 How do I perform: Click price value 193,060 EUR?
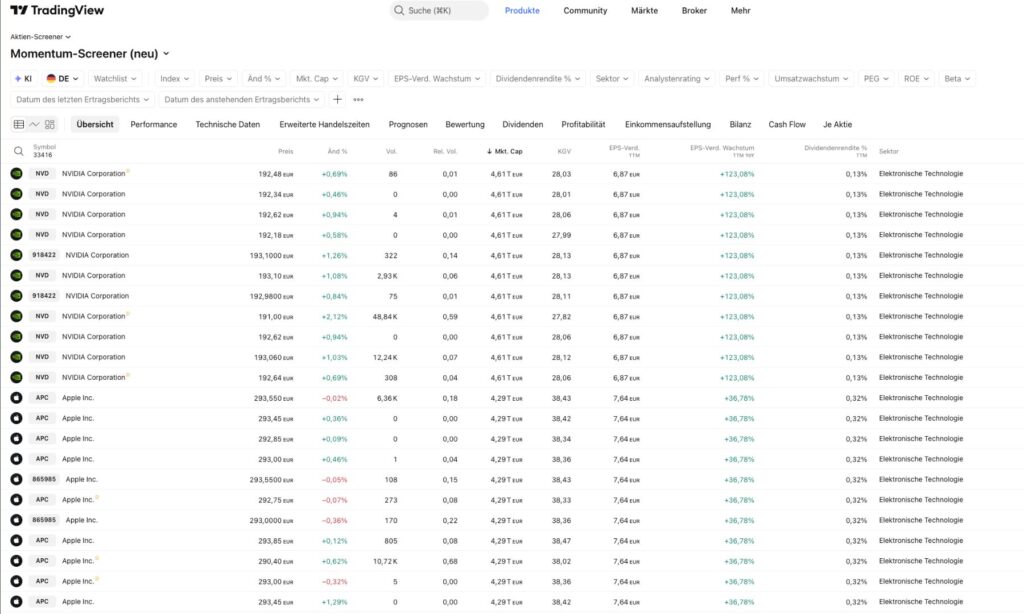(x=274, y=357)
